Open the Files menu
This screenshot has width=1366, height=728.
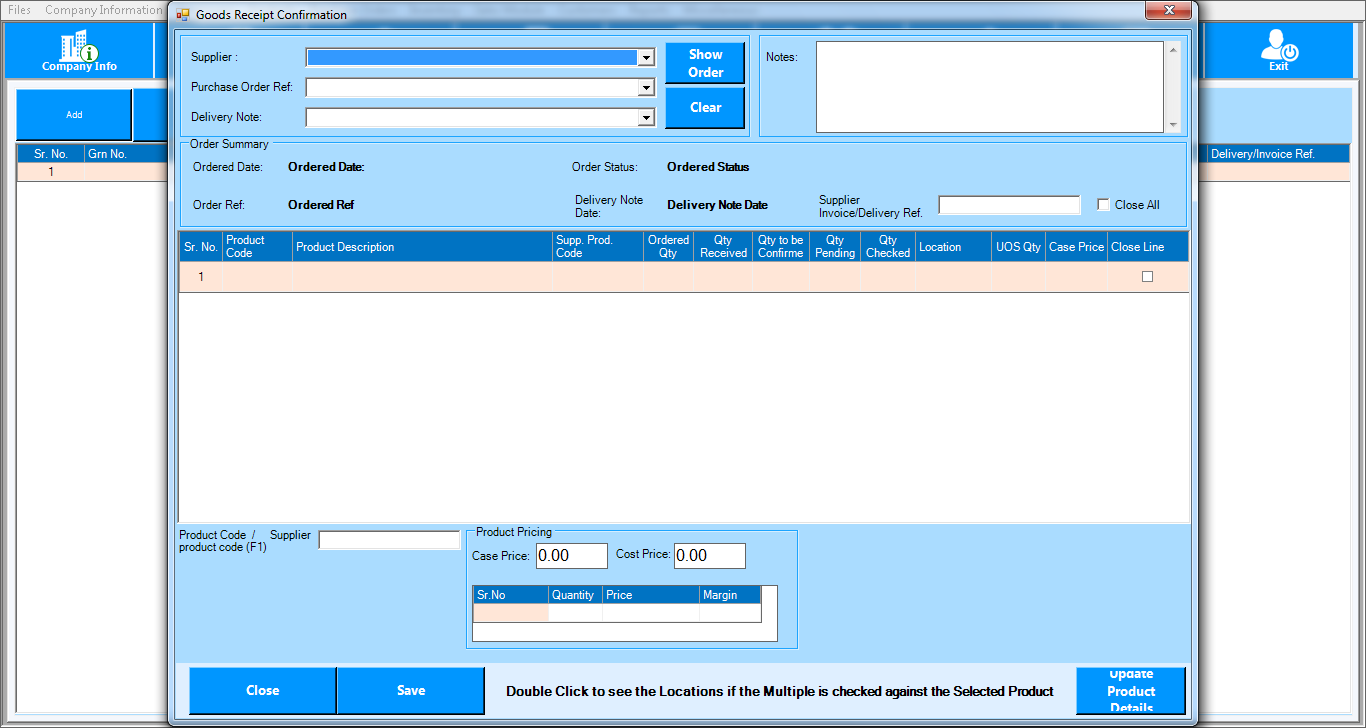(19, 10)
